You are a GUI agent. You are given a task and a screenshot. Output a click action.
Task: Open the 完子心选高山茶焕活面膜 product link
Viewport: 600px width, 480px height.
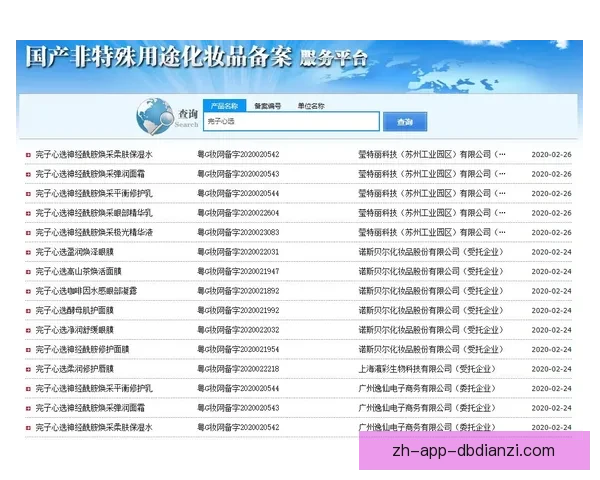[x=78, y=271]
